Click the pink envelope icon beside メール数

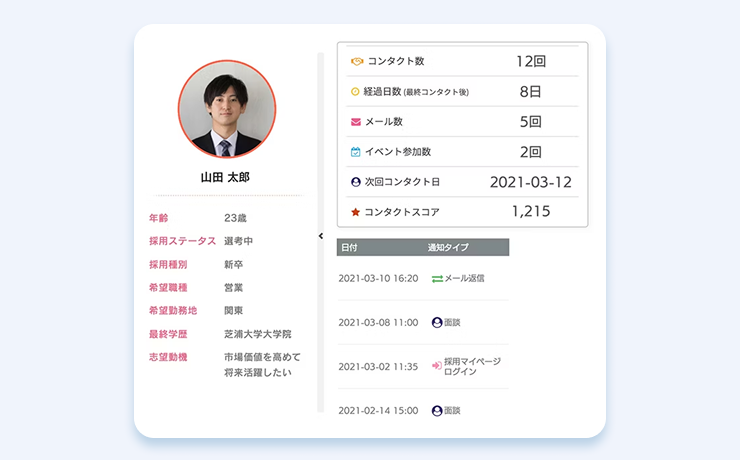(356, 122)
